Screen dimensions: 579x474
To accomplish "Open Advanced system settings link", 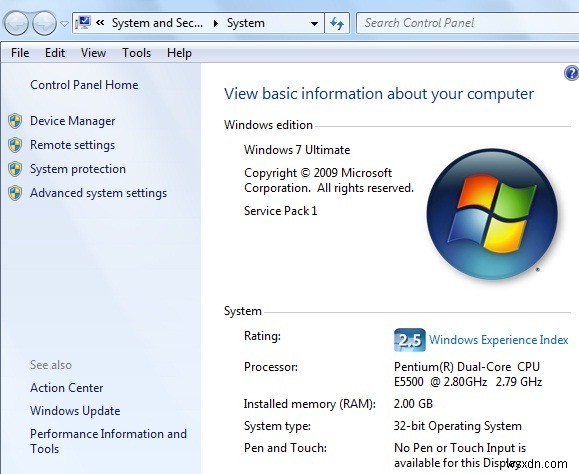I will [x=99, y=193].
